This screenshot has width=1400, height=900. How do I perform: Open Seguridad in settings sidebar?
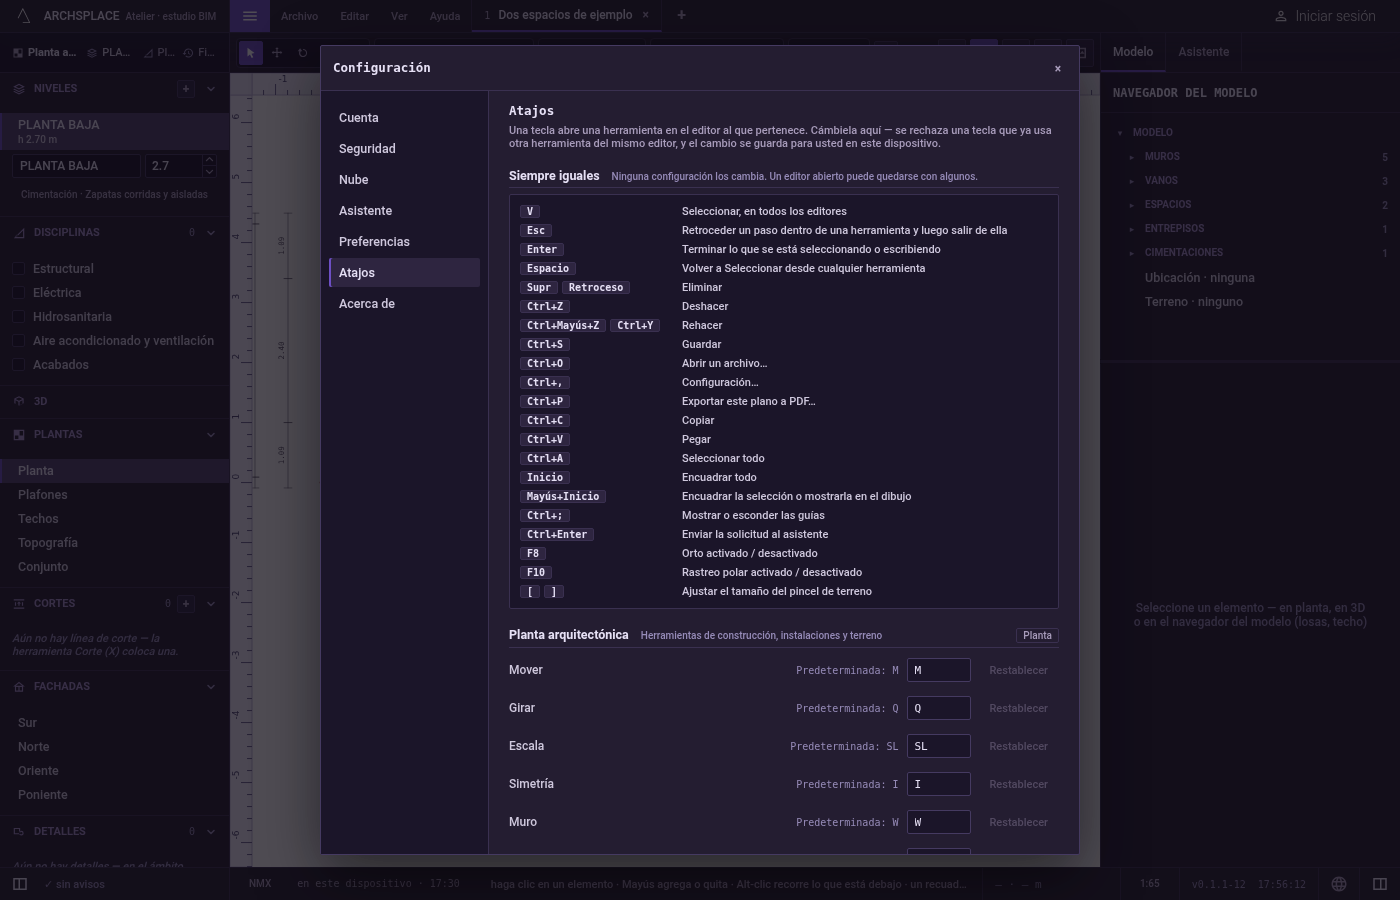click(x=404, y=149)
